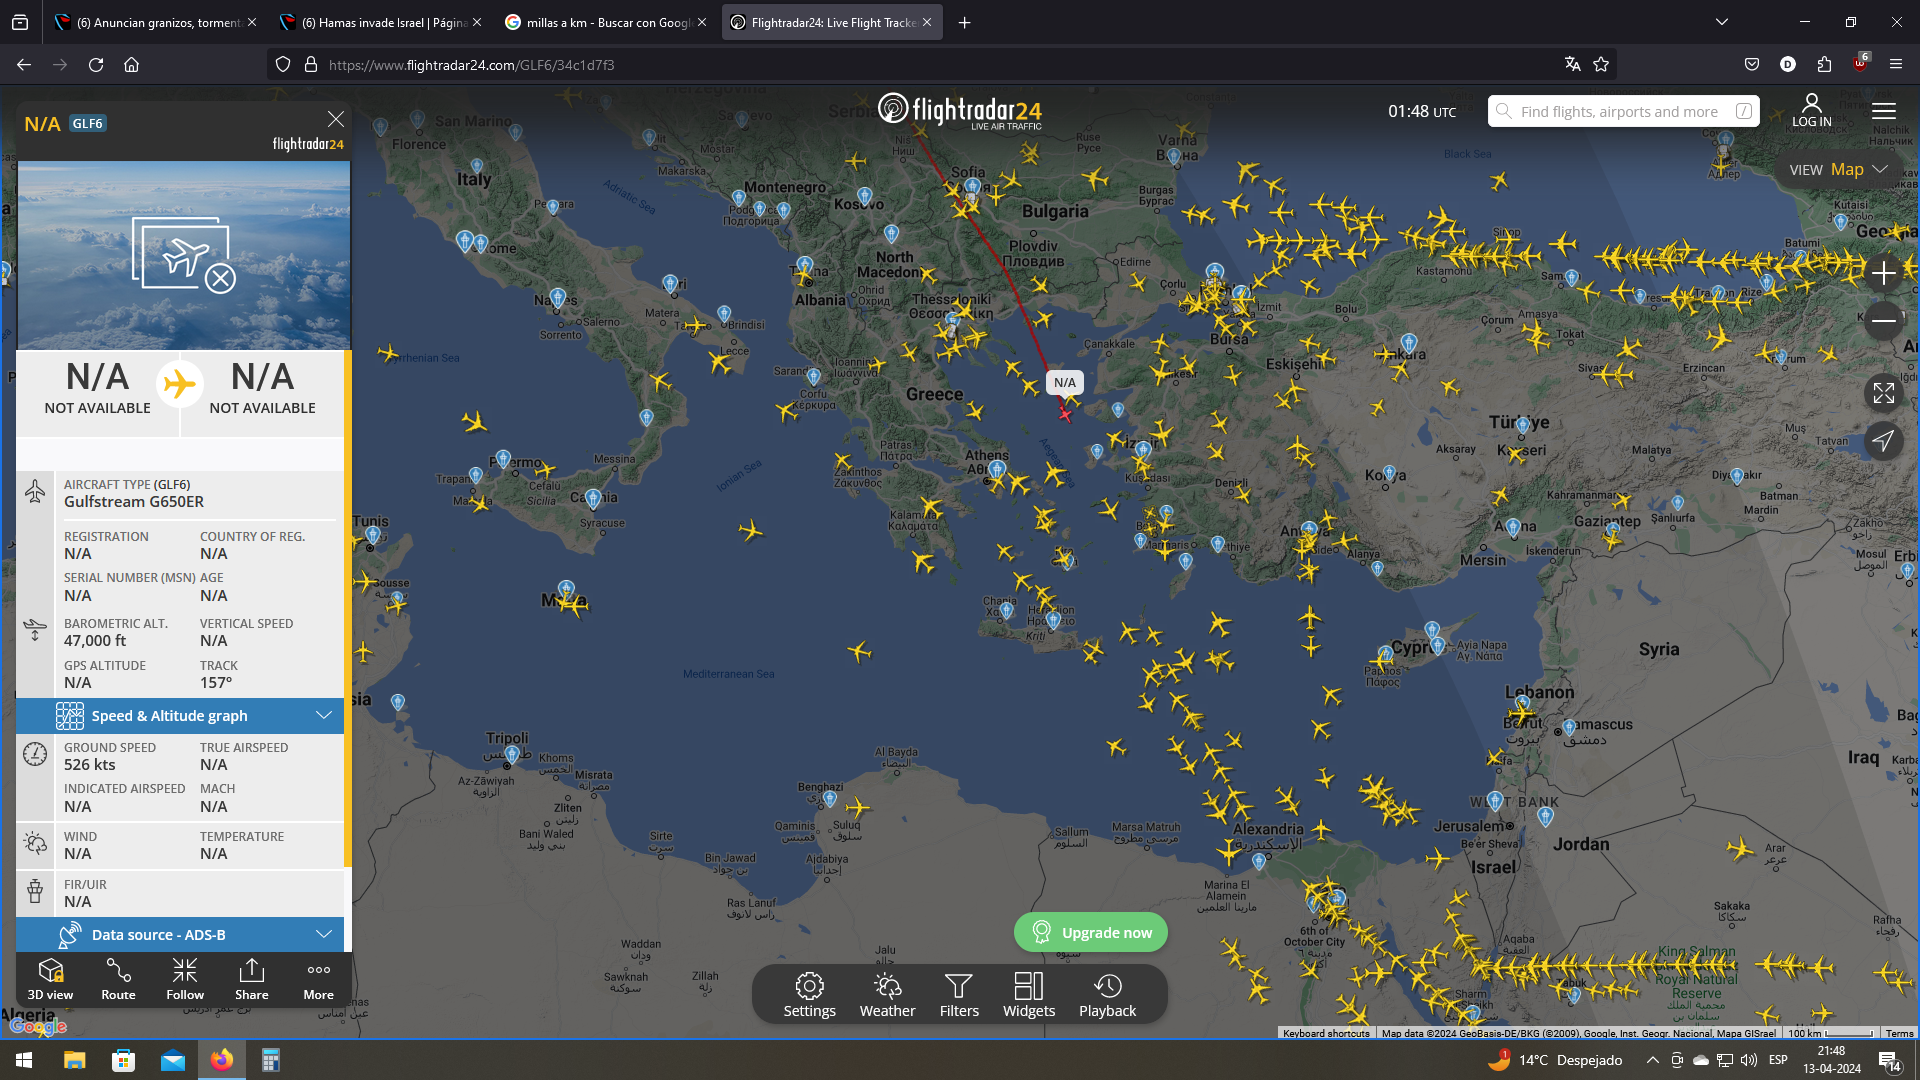Open map Settings

(x=809, y=995)
